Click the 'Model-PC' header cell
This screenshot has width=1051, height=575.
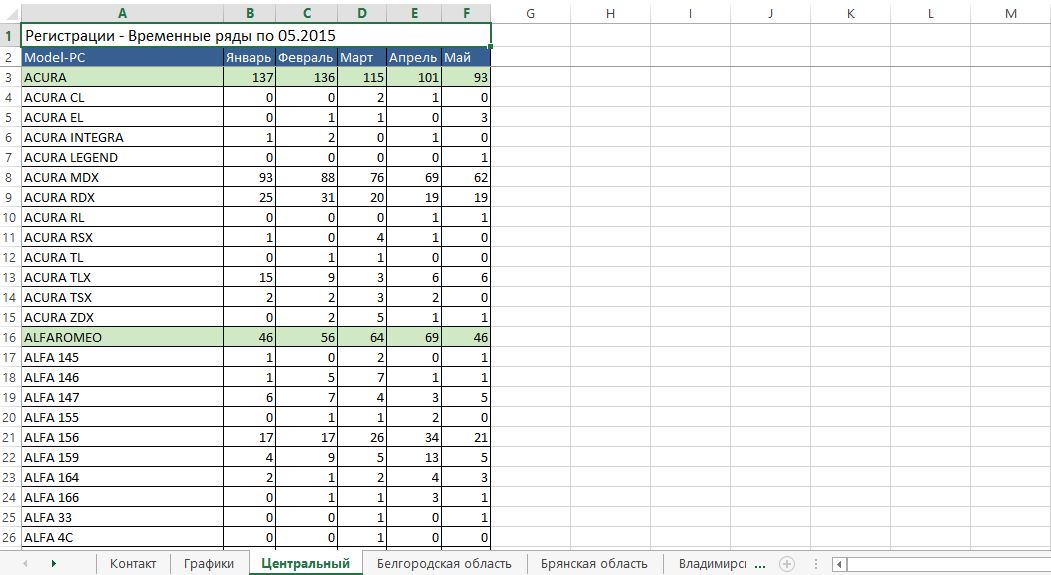pyautogui.click(x=122, y=58)
